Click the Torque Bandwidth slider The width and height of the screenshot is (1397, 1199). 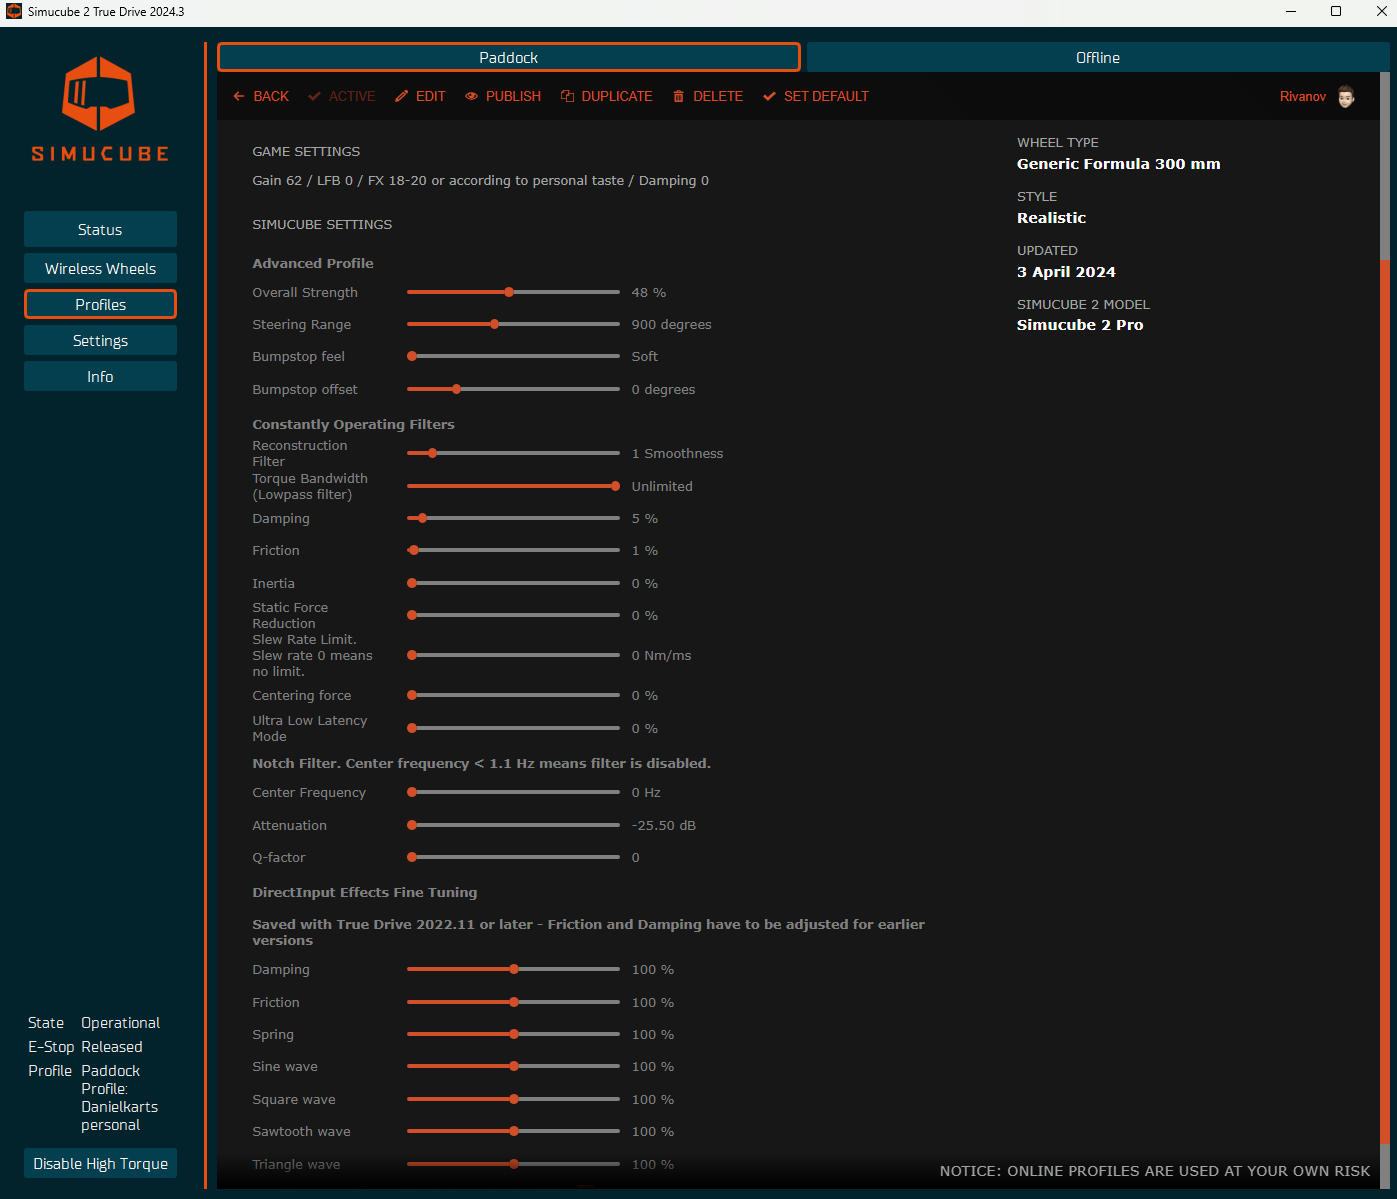click(x=513, y=486)
